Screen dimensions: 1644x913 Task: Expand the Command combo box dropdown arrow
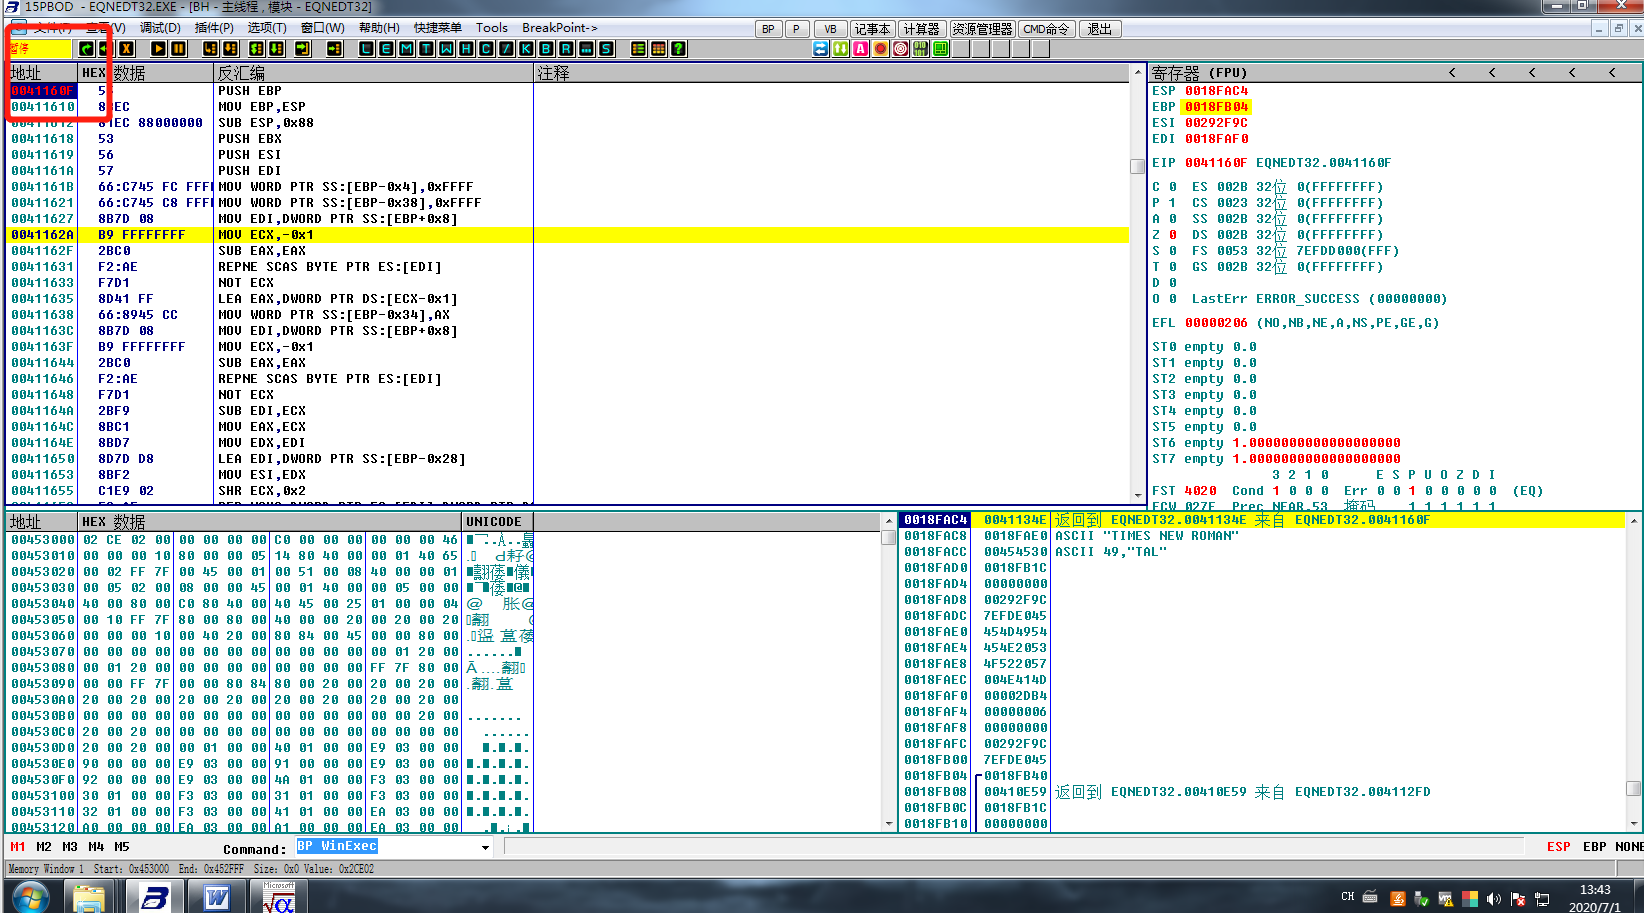(x=486, y=847)
